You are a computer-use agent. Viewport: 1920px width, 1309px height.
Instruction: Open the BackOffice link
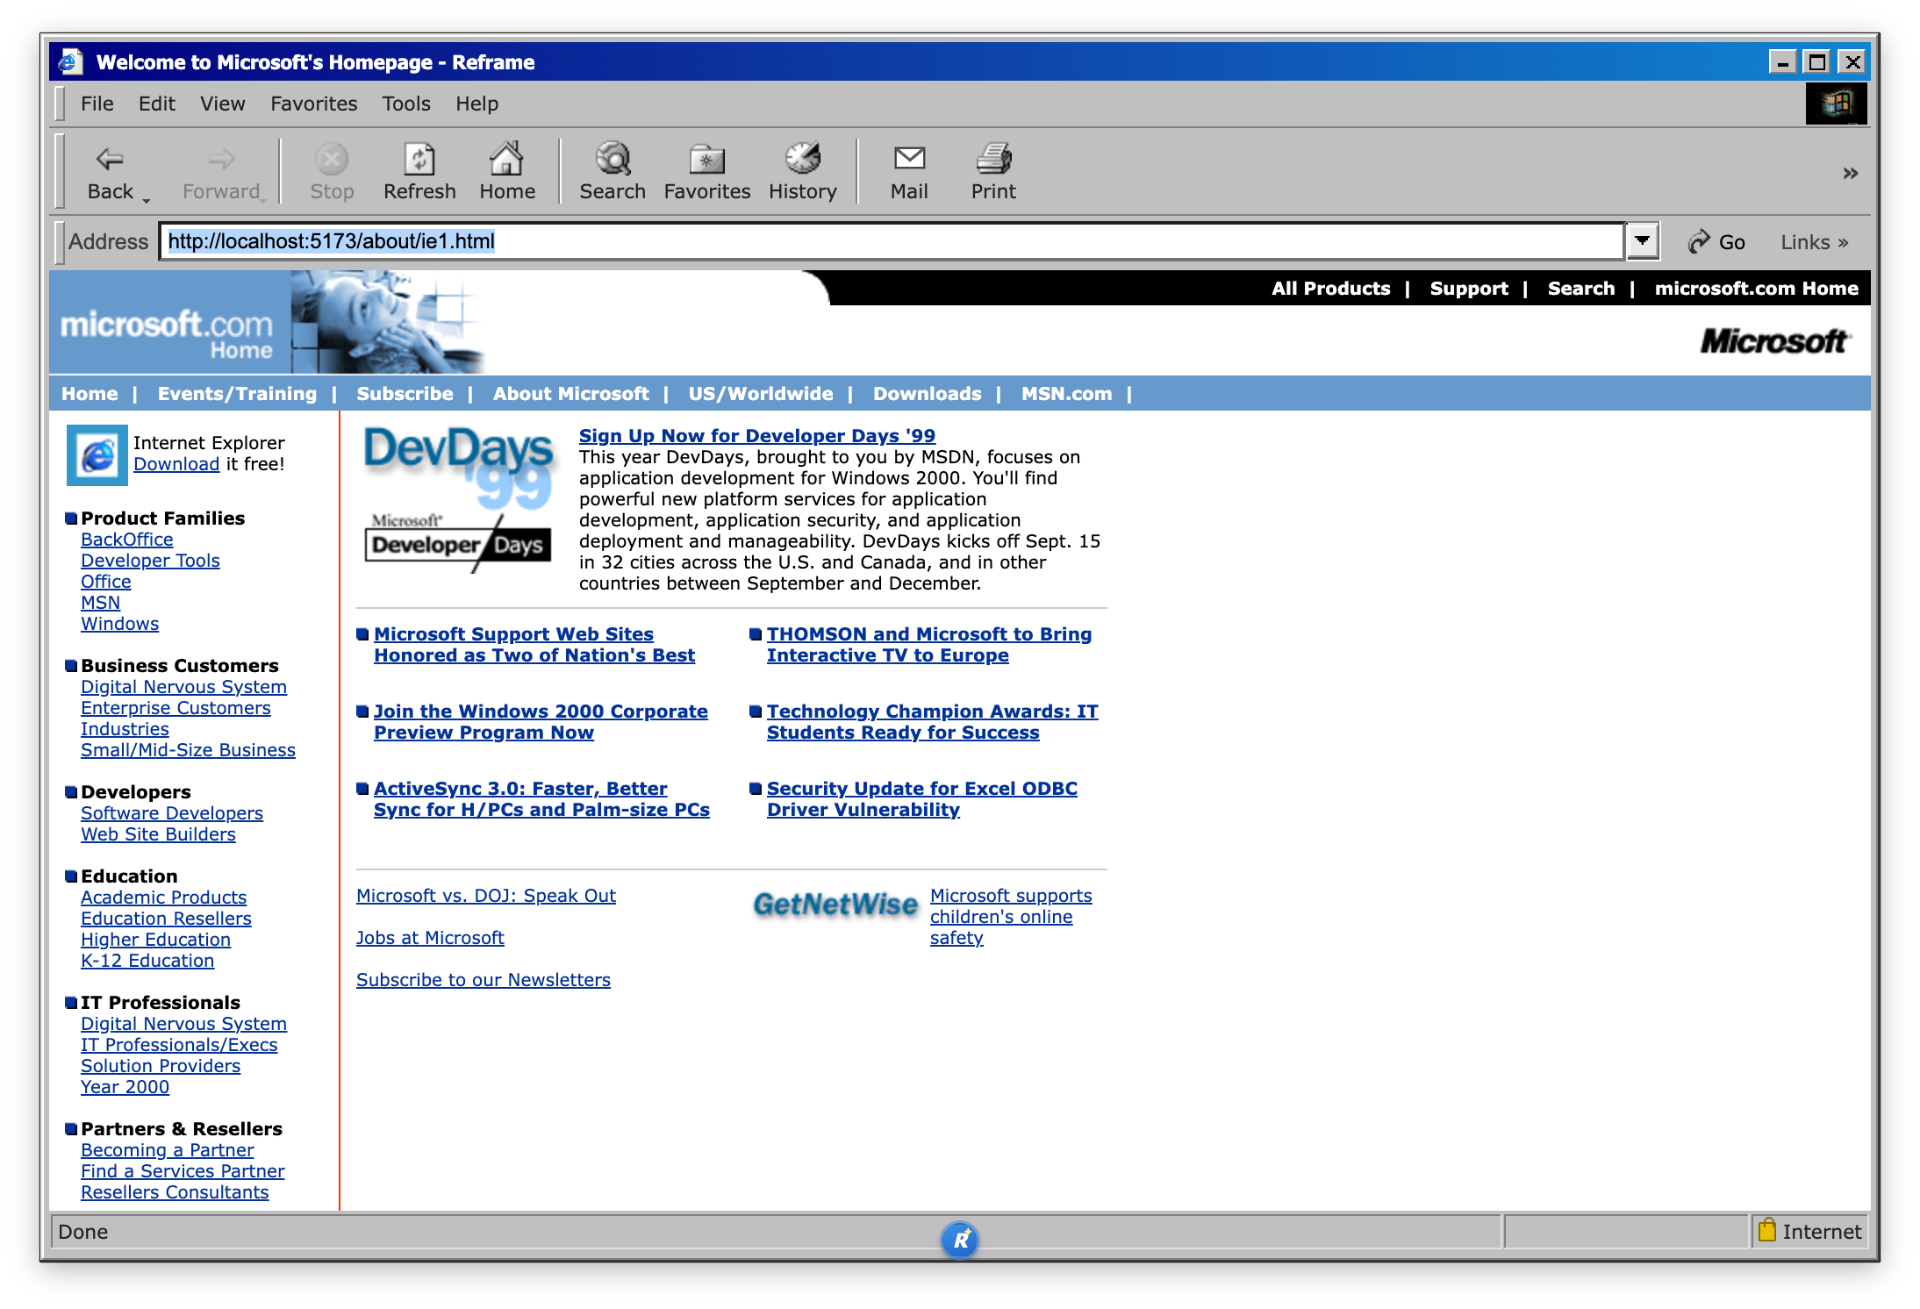pyautogui.click(x=127, y=540)
